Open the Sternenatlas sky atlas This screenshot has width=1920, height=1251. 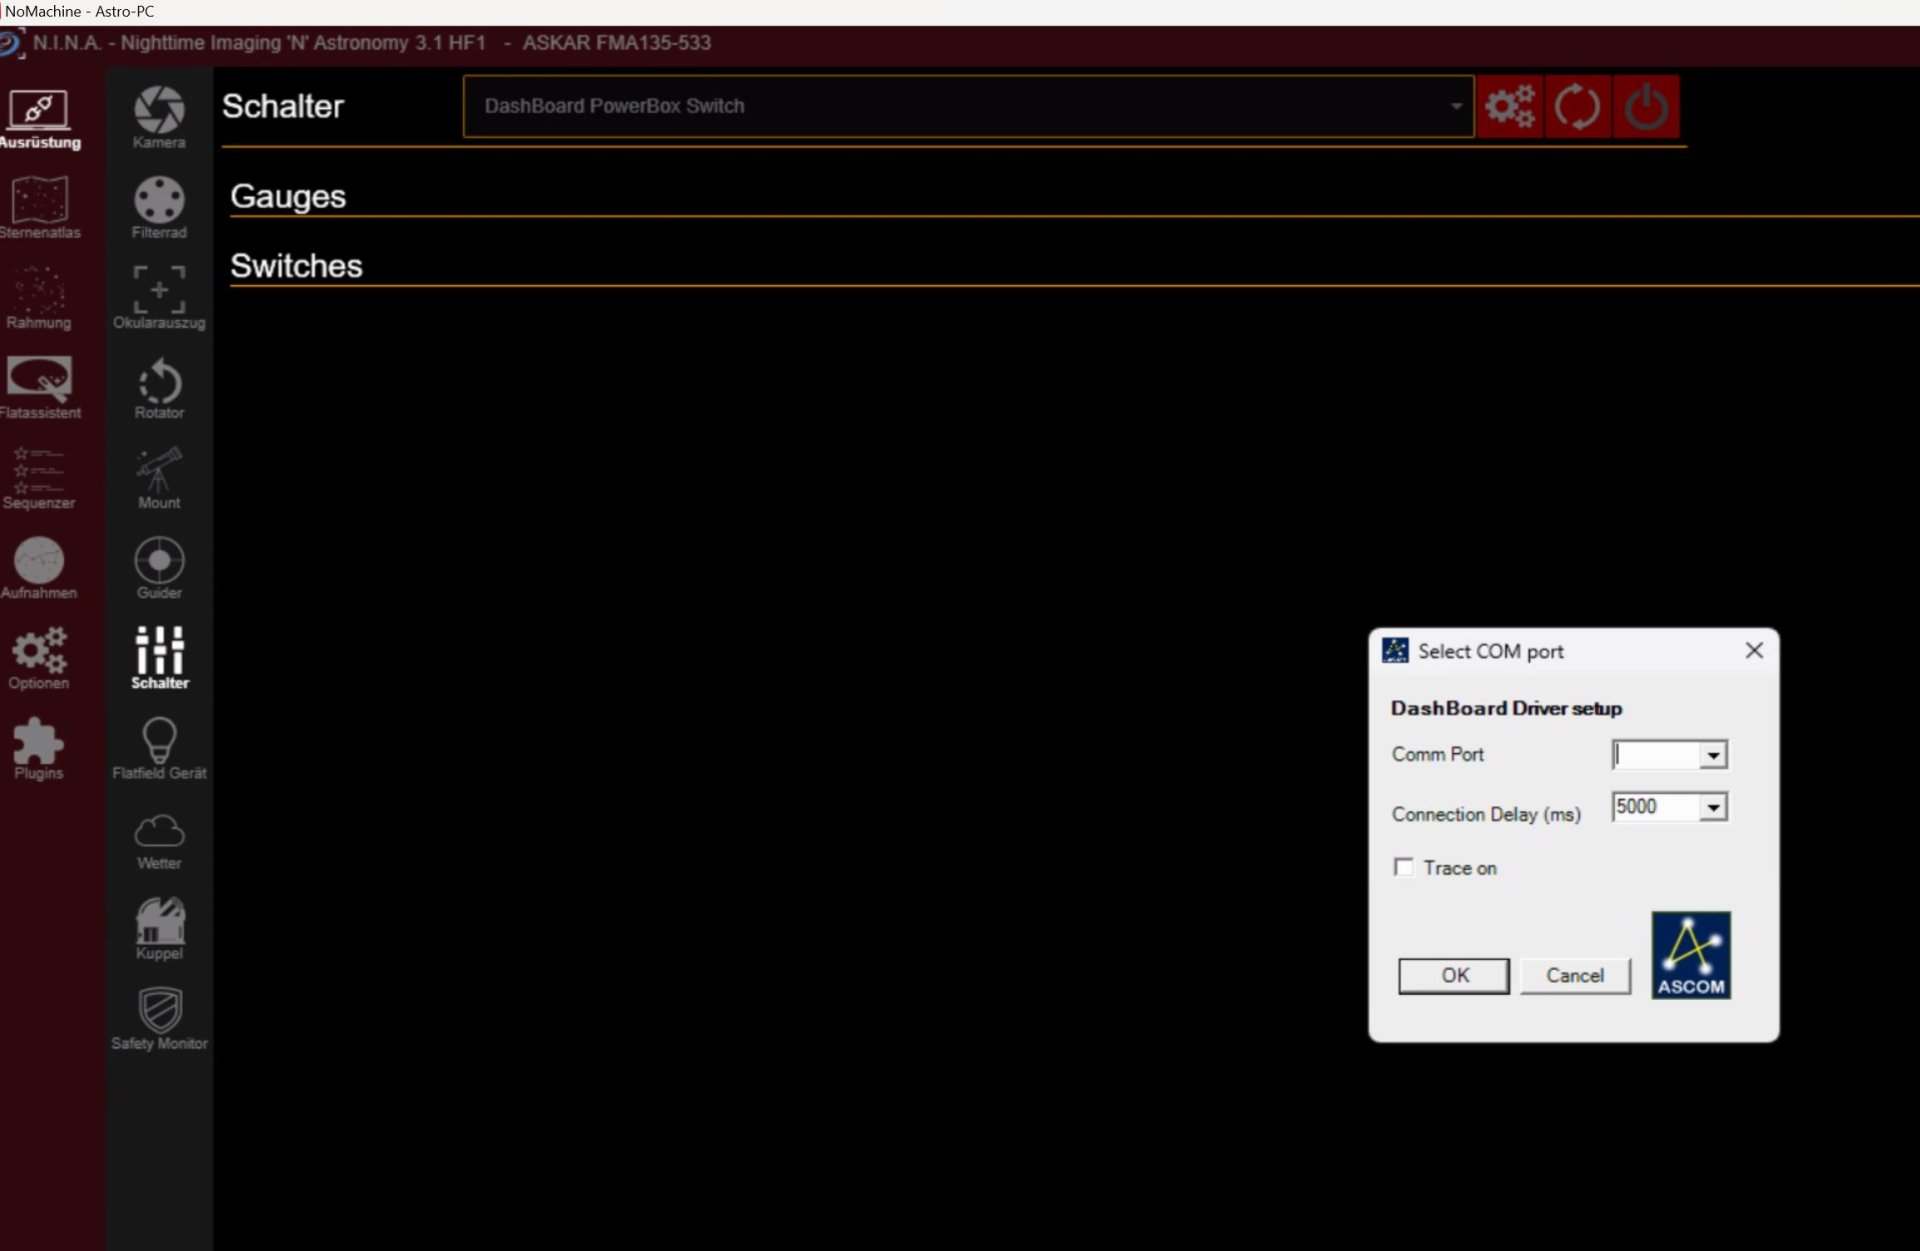(39, 208)
